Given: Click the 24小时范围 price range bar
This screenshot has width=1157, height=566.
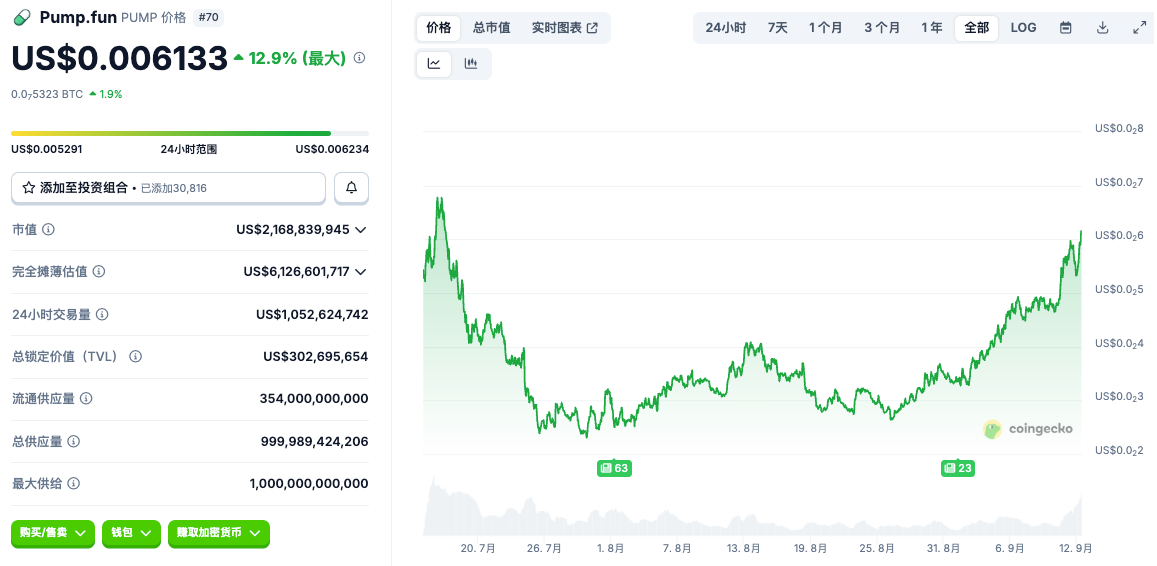Looking at the screenshot, I should [189, 133].
